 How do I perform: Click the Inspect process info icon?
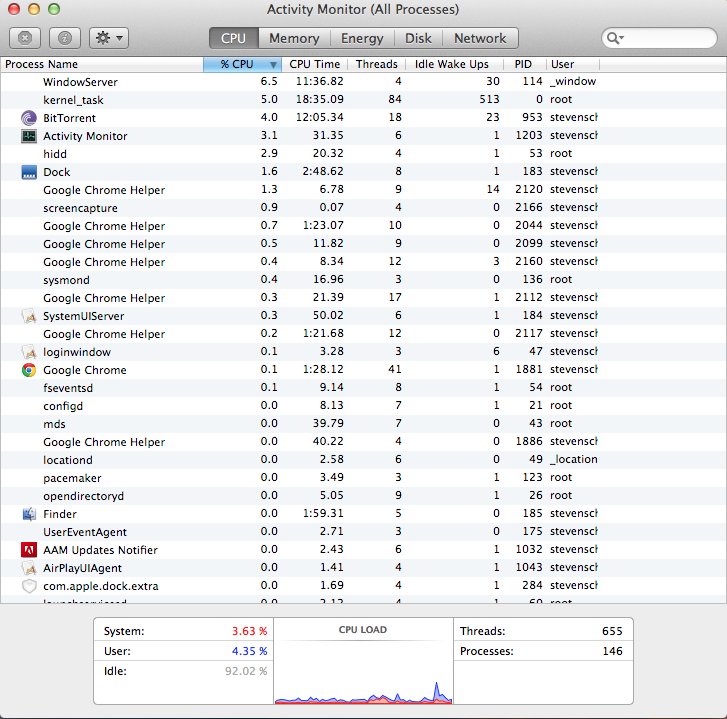65,38
